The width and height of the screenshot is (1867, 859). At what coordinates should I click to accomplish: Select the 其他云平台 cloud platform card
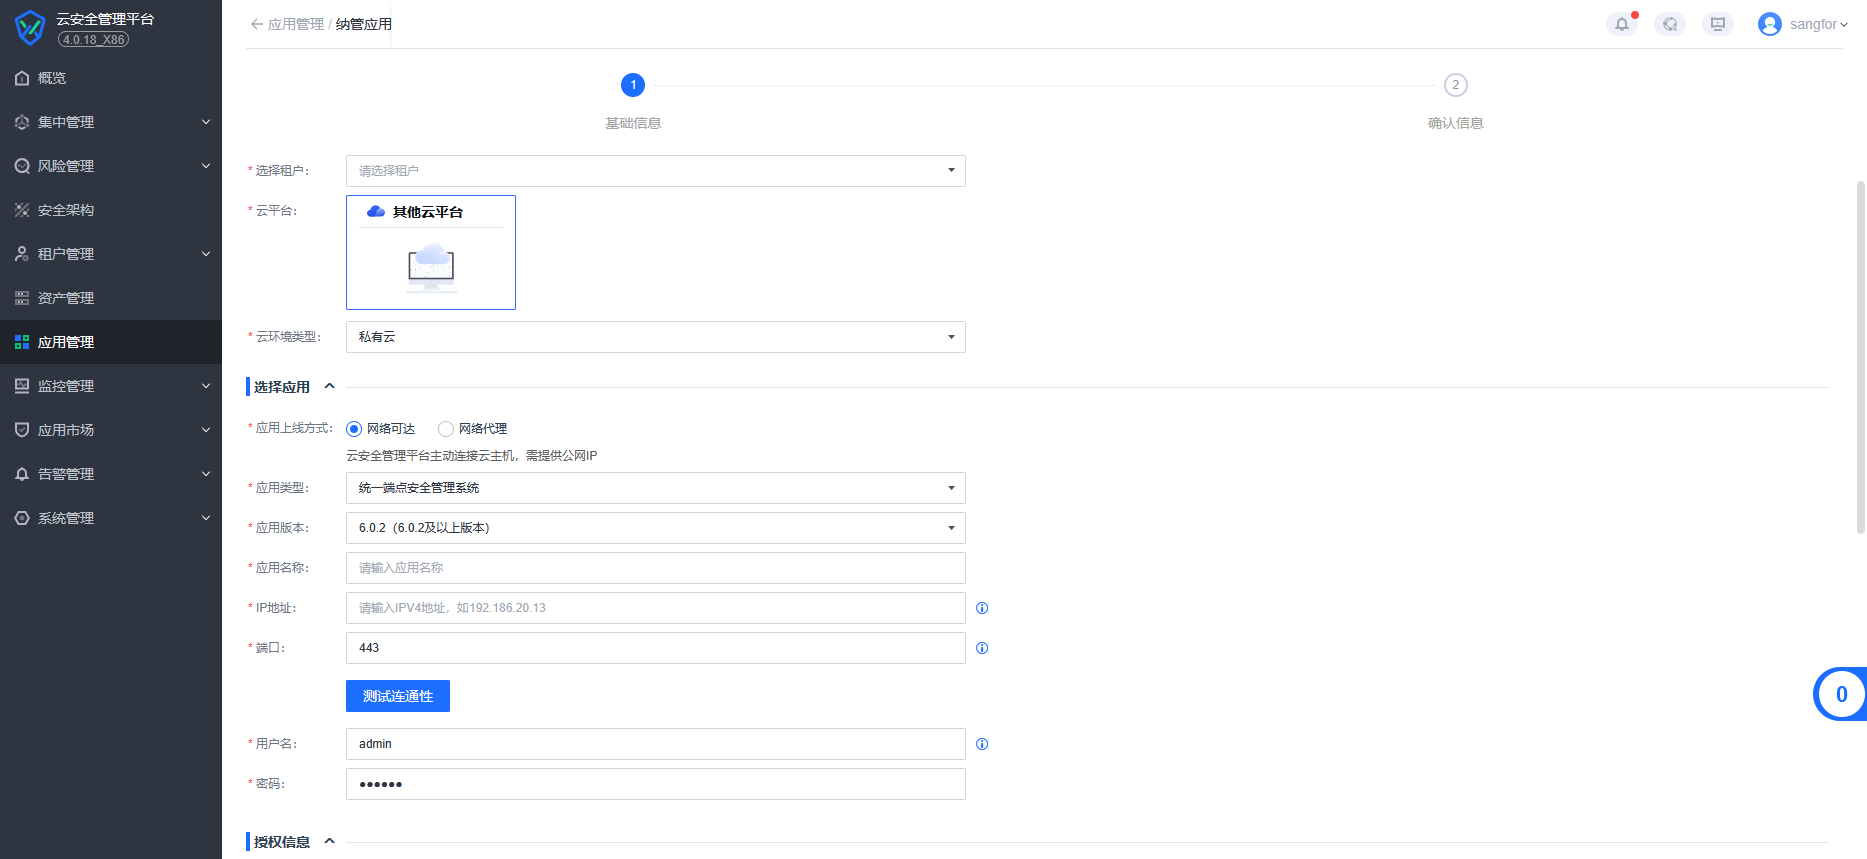coord(431,252)
